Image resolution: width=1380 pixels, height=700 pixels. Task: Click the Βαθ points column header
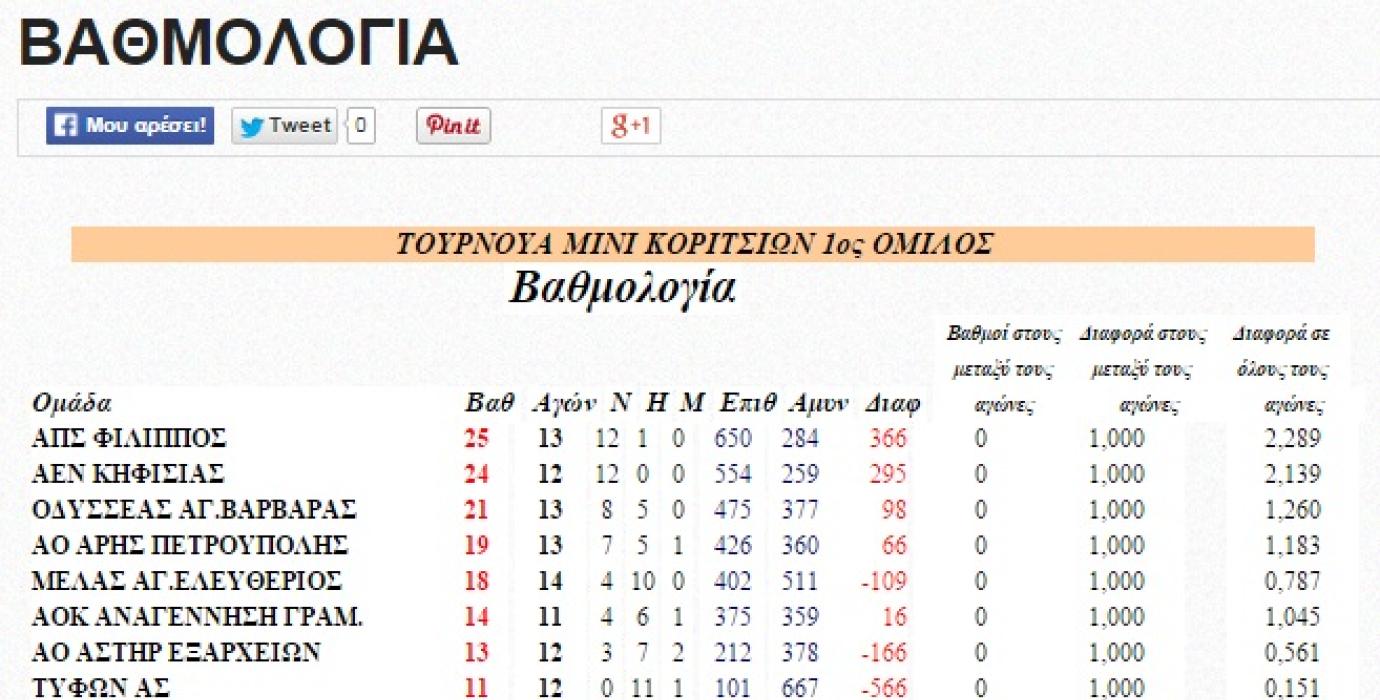489,403
